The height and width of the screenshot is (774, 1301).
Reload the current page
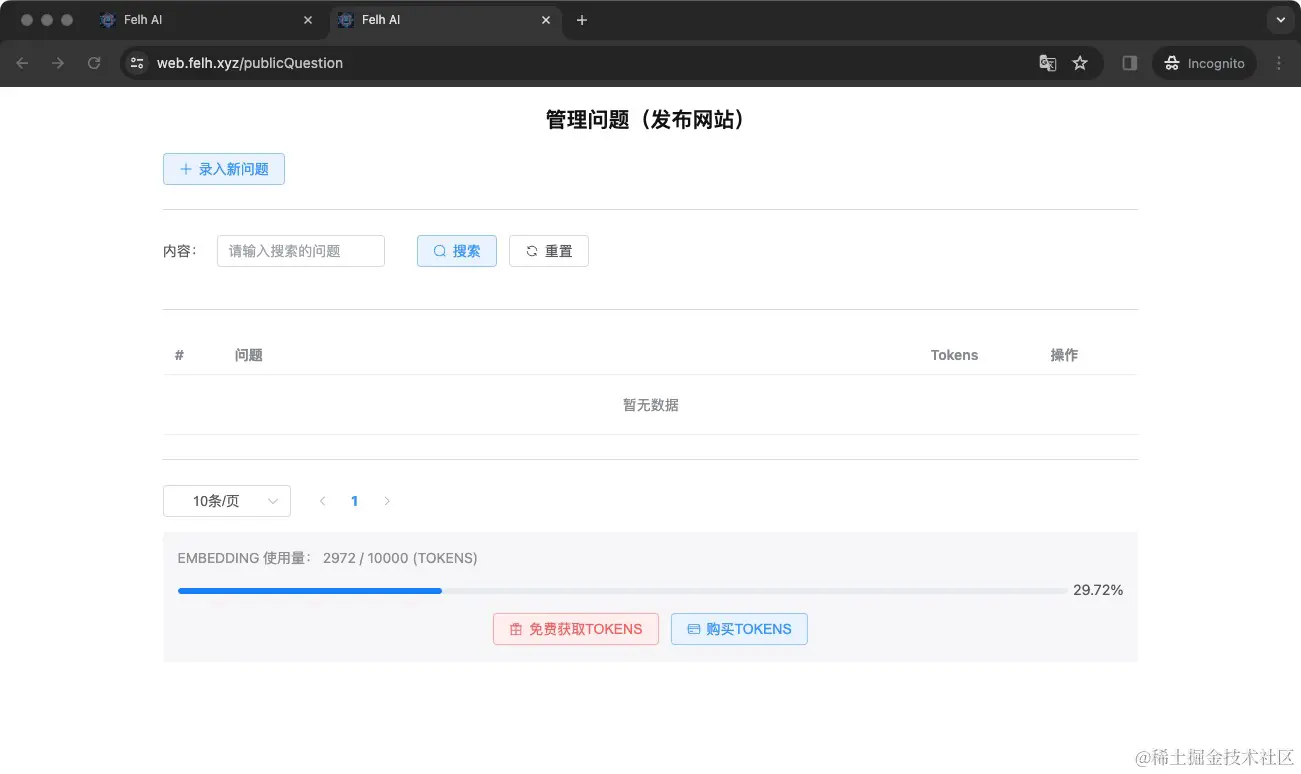94,63
